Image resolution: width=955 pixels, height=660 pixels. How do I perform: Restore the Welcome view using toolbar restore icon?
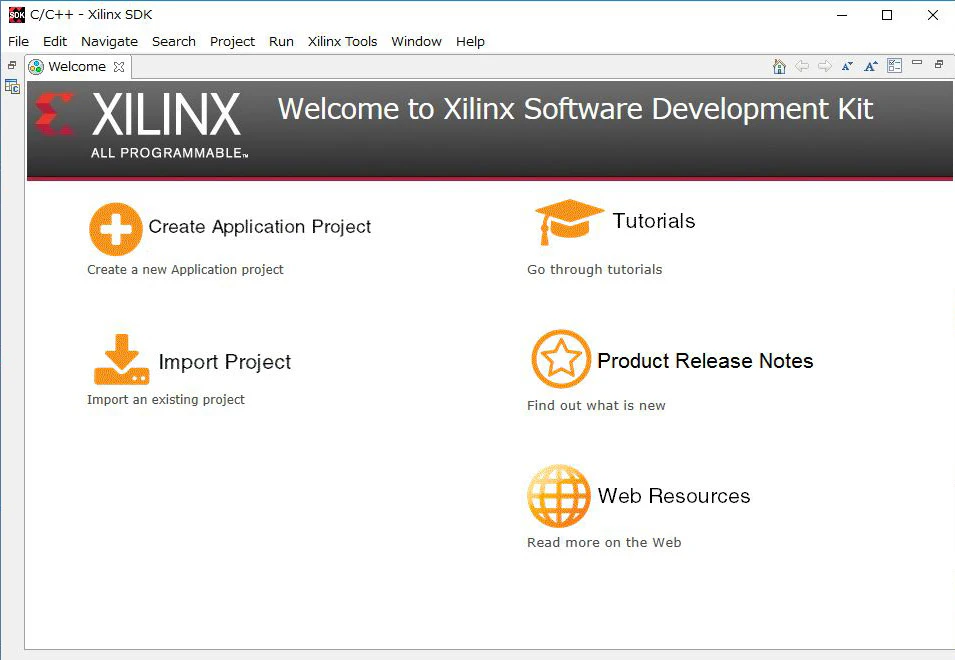[939, 63]
